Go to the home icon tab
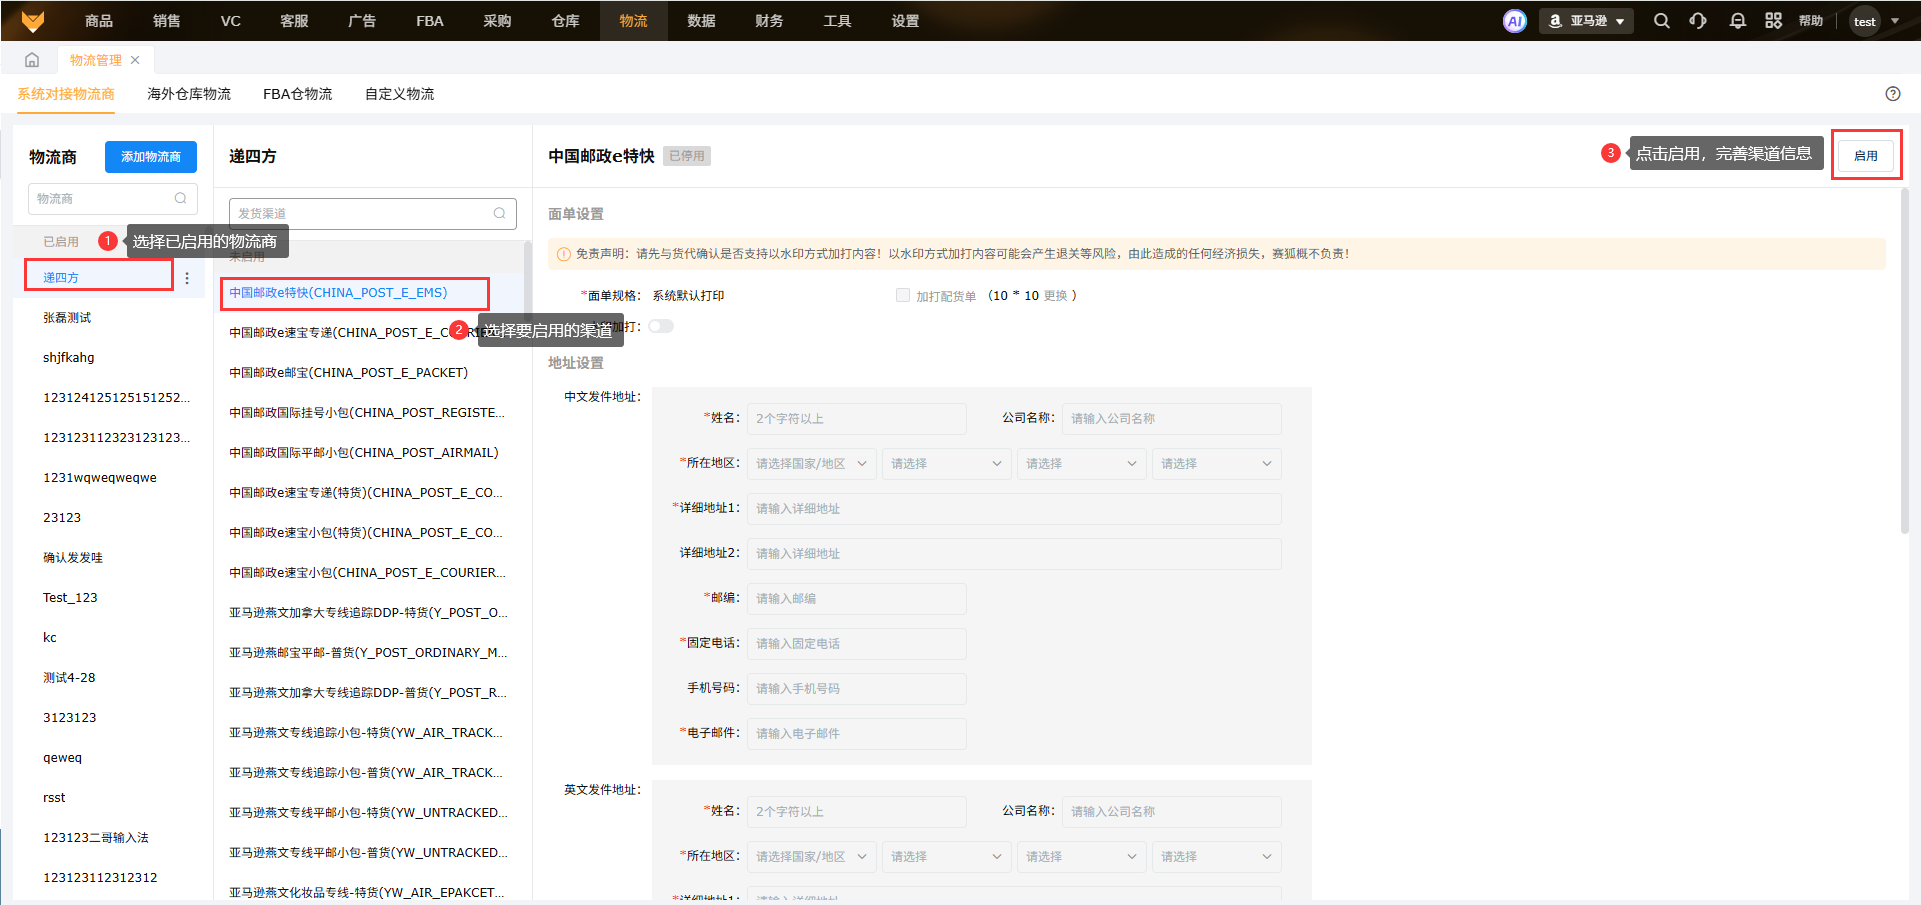 (32, 60)
